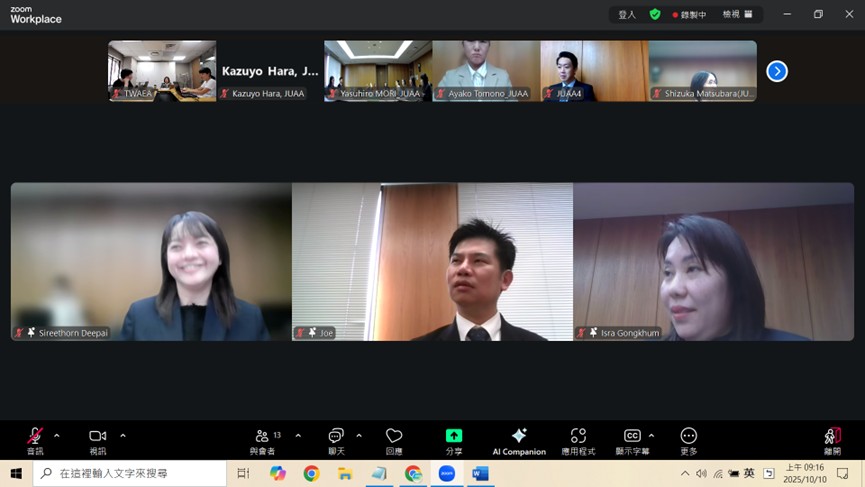Click the green share screen icon

click(454, 436)
